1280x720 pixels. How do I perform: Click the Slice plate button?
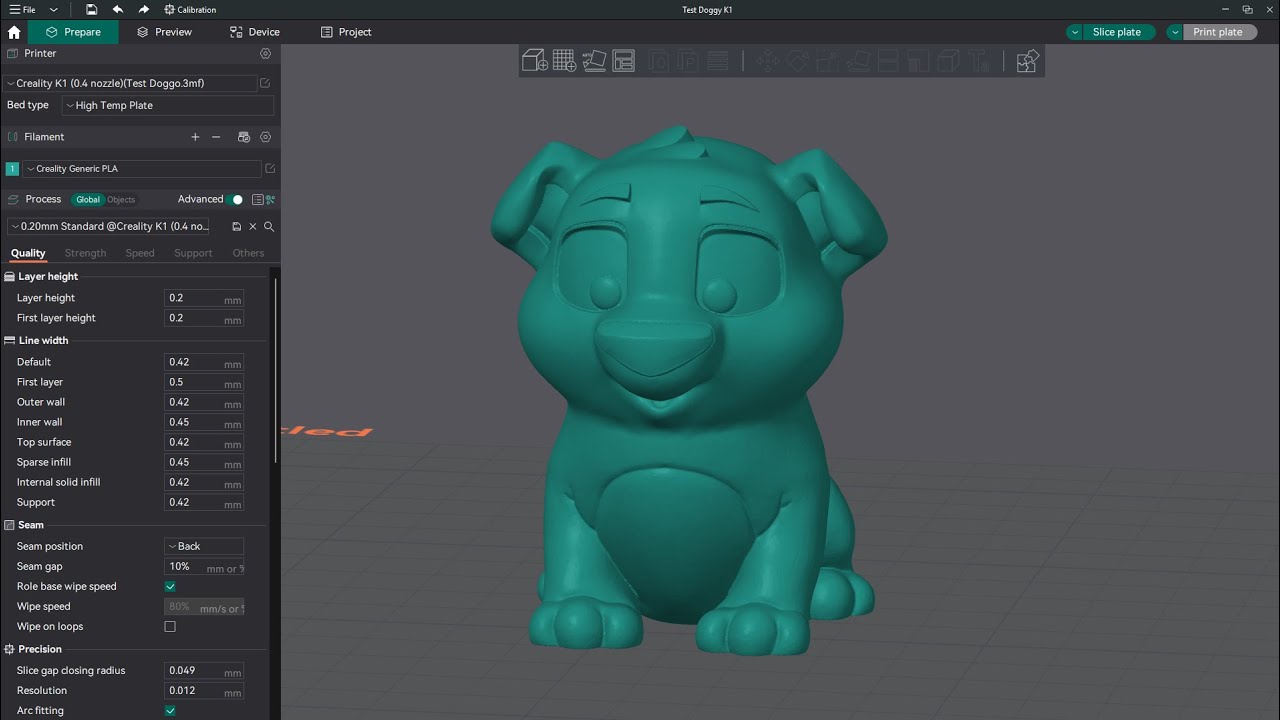point(1117,32)
